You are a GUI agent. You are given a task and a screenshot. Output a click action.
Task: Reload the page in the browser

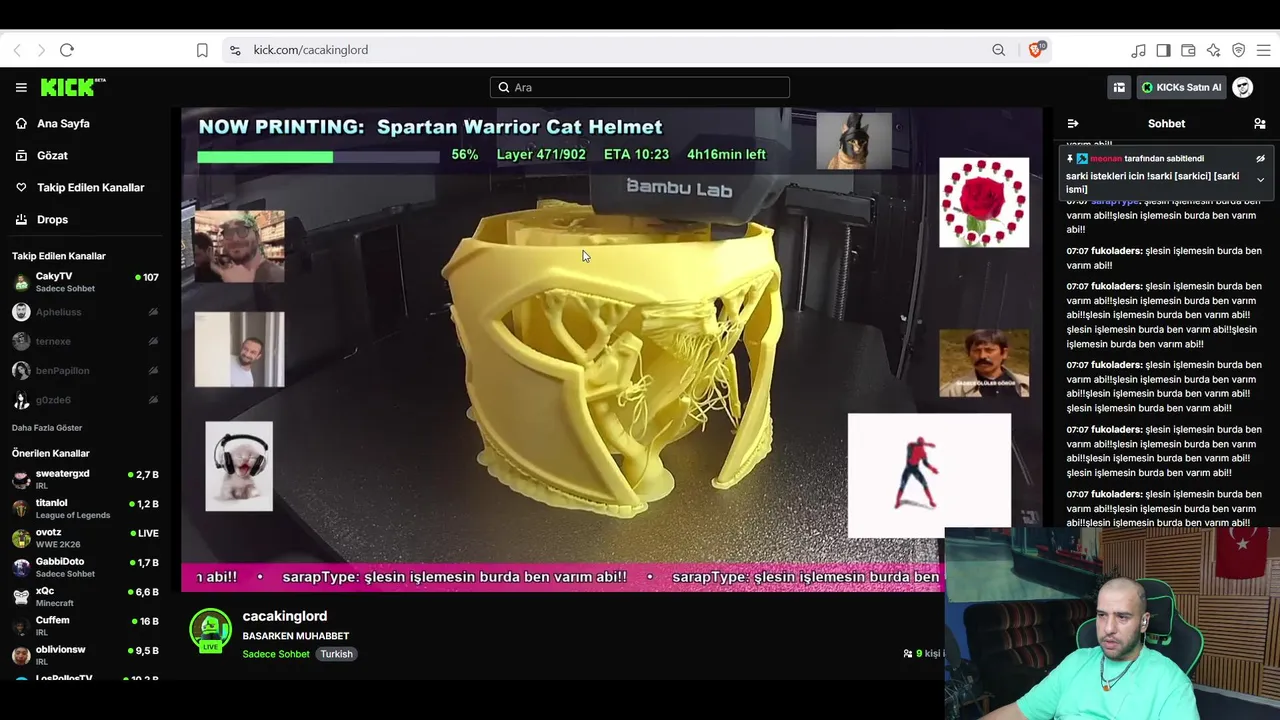(67, 50)
